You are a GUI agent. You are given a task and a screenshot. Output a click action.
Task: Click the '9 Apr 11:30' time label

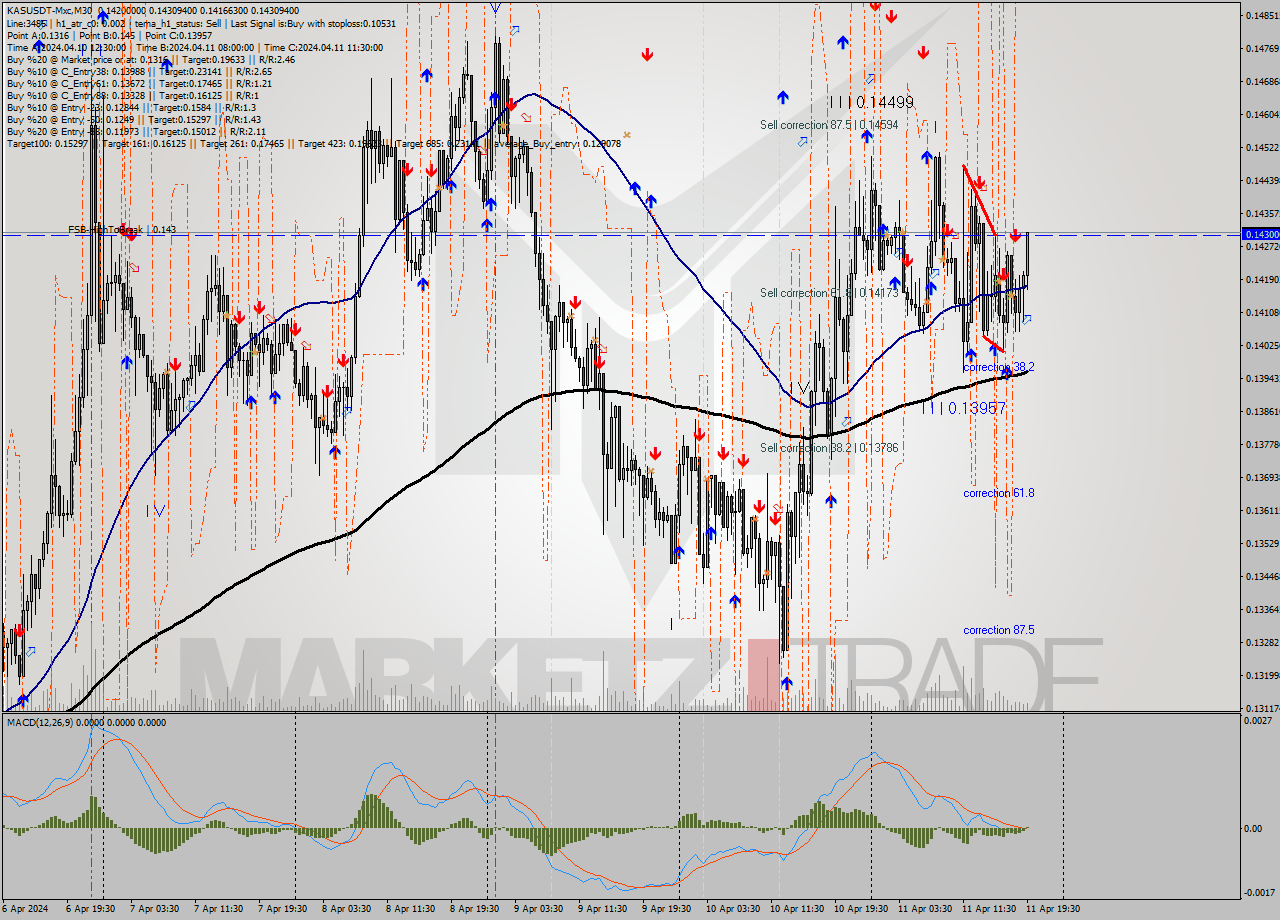pyautogui.click(x=603, y=909)
